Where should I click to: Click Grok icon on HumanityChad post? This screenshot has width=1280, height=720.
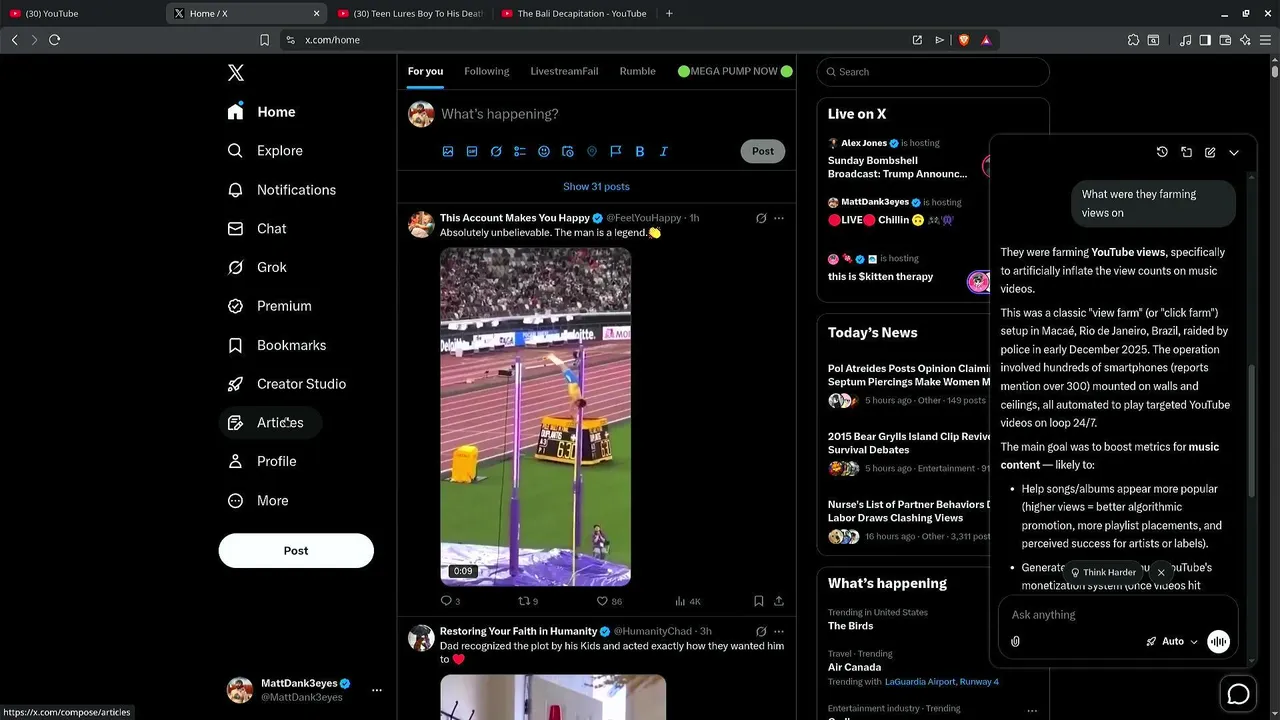click(x=761, y=632)
